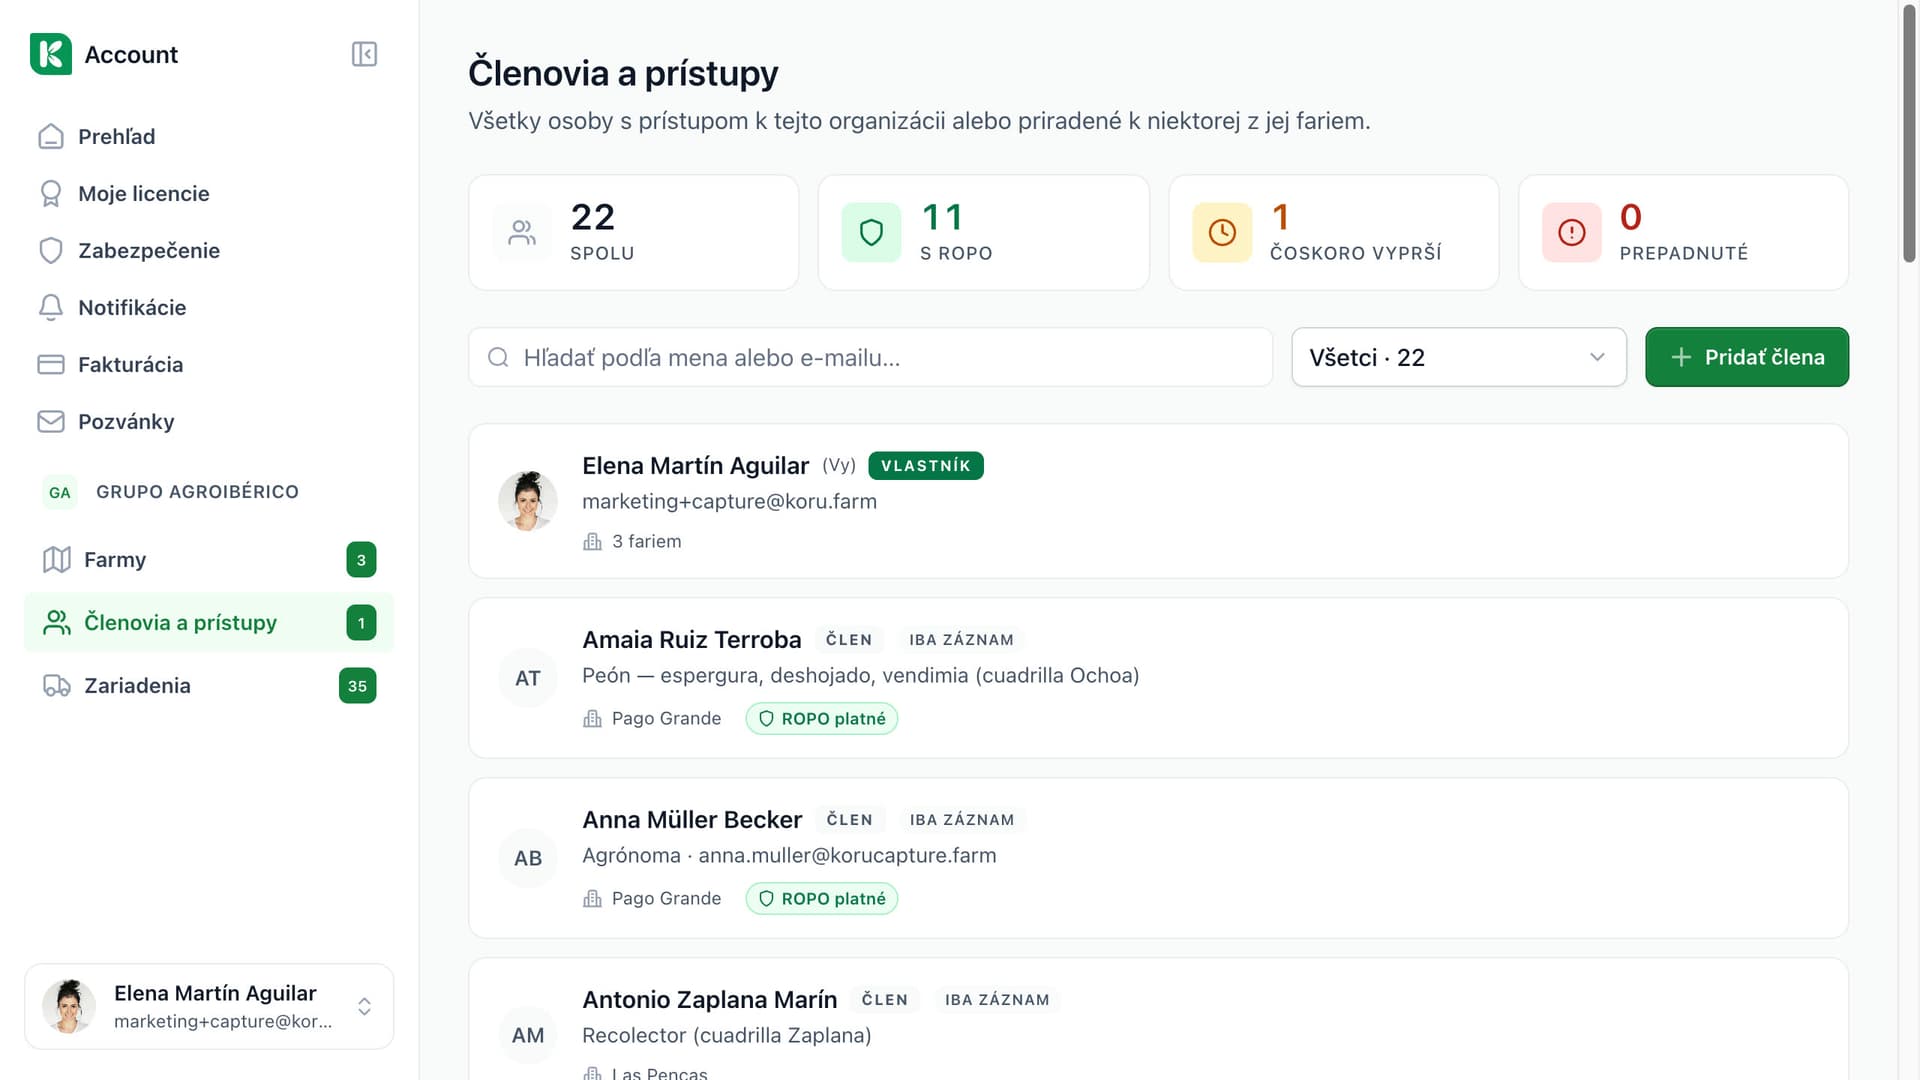Collapse the sidebar panel icon
The height and width of the screenshot is (1080, 1920).
pyautogui.click(x=364, y=54)
